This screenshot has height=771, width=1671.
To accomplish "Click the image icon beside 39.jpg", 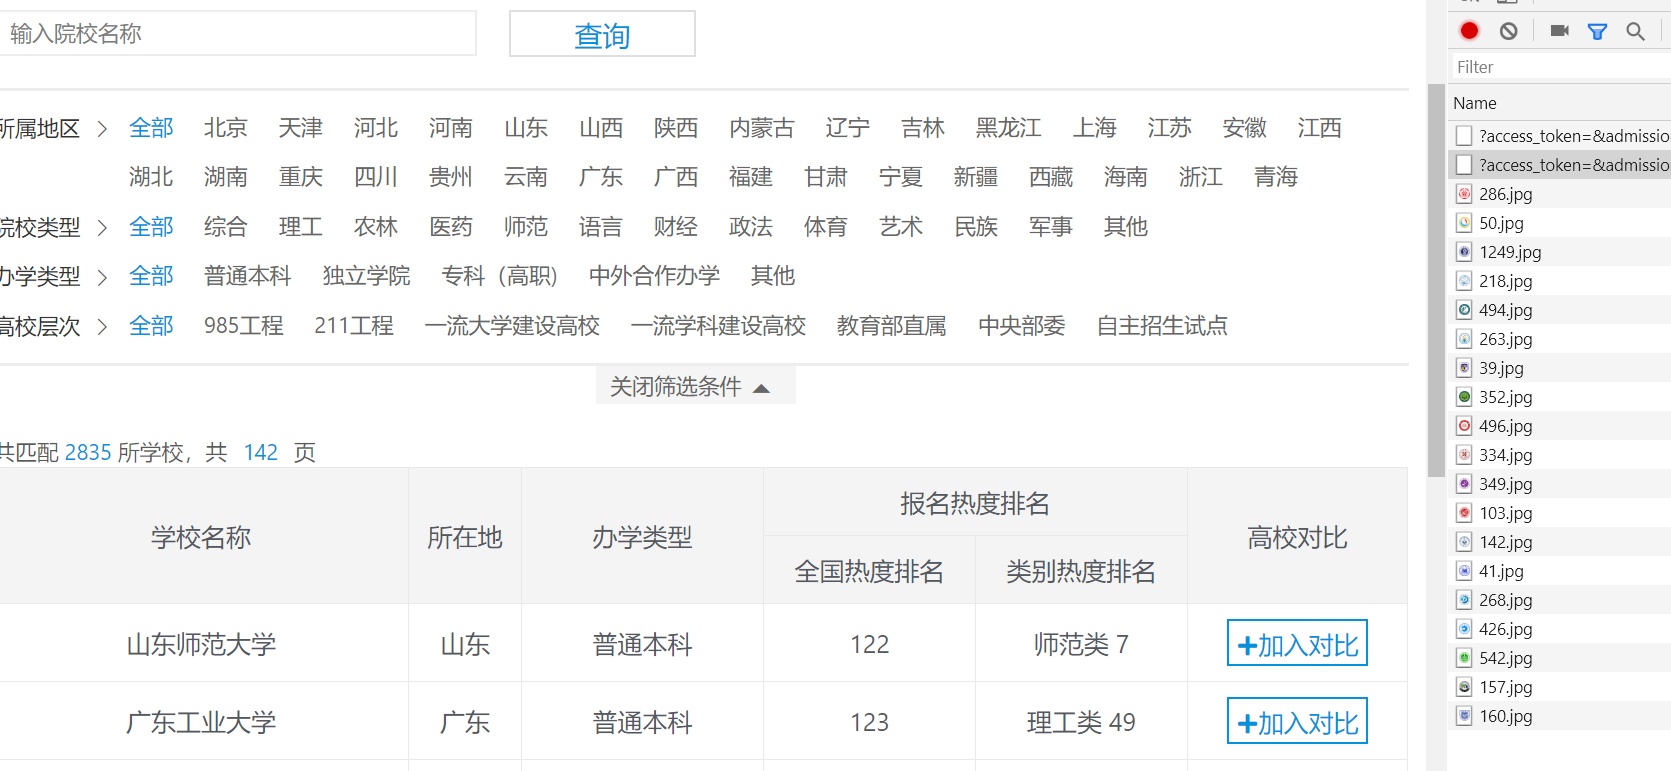I will coord(1464,368).
